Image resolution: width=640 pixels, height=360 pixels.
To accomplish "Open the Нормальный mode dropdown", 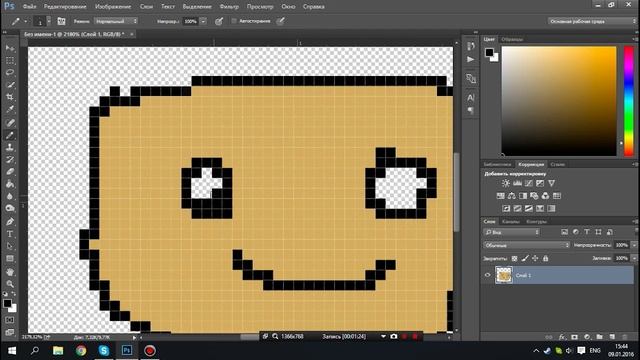I will click(x=116, y=21).
